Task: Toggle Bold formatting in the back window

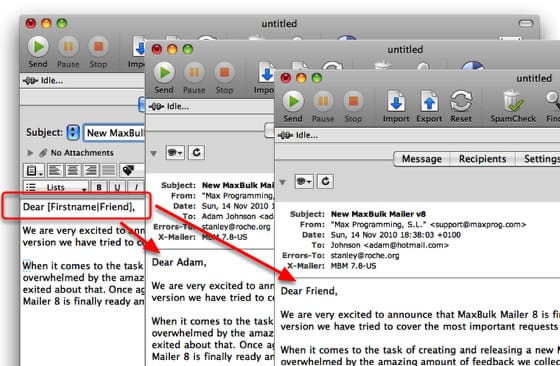Action: point(99,187)
